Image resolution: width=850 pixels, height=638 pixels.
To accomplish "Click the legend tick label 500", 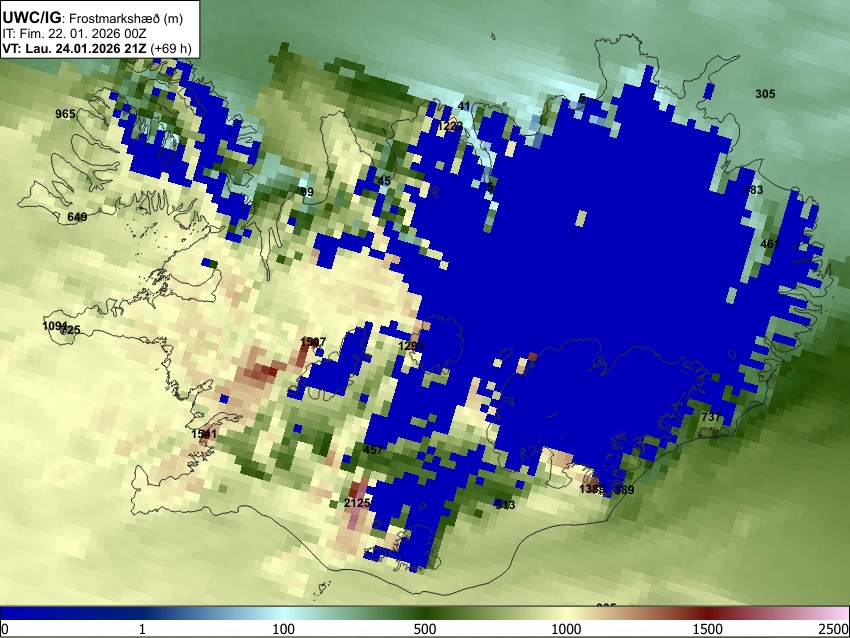I will tap(424, 629).
